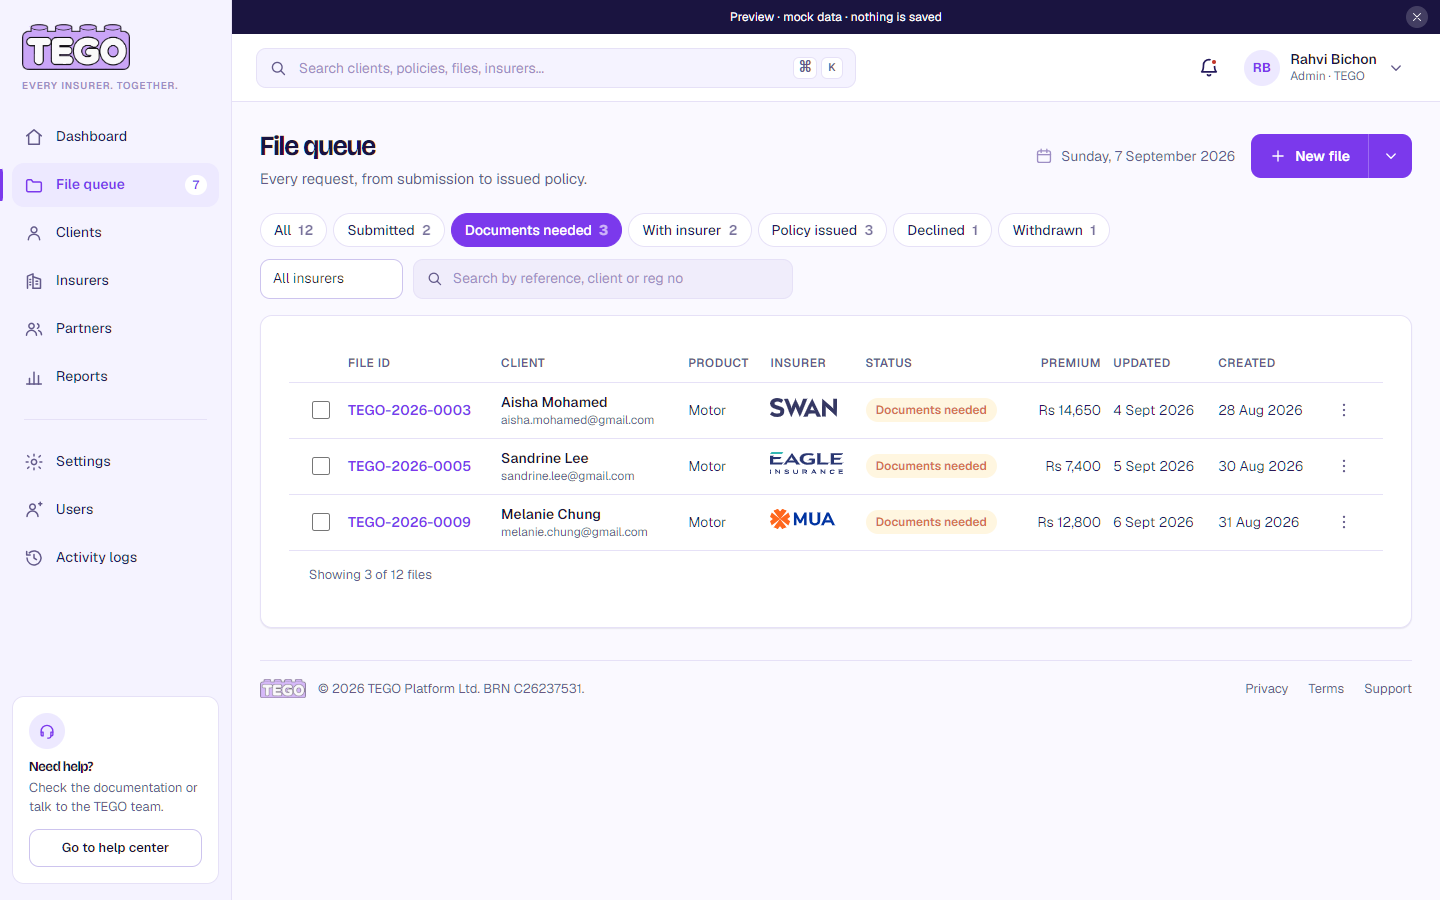
Task: Create a New file
Action: pos(1310,156)
